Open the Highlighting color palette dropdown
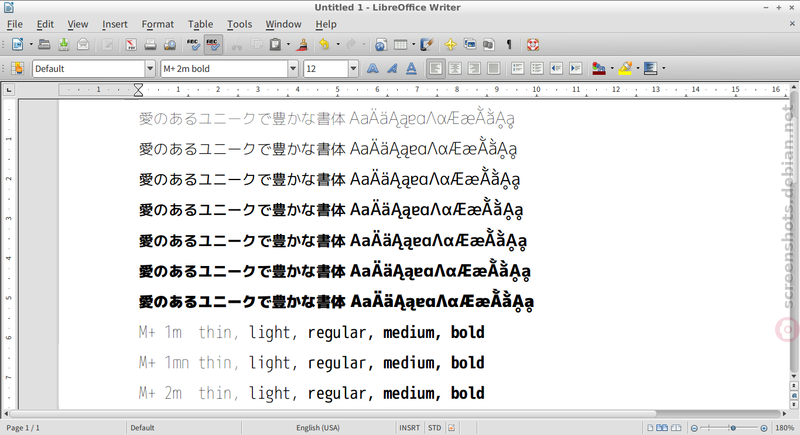Image resolution: width=800 pixels, height=435 pixels. (638, 68)
